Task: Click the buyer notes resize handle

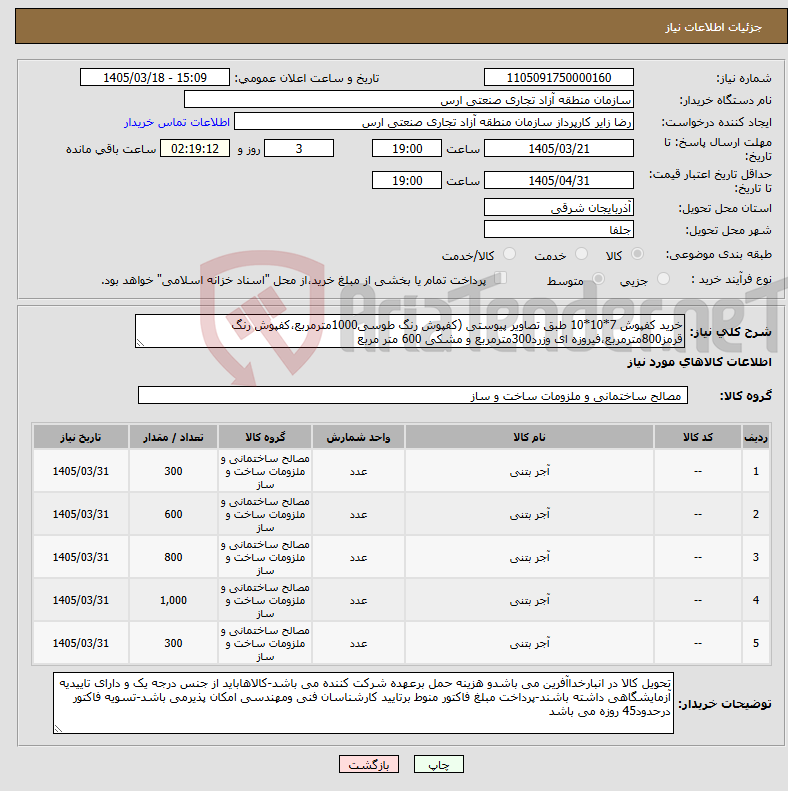Action: coord(59,728)
